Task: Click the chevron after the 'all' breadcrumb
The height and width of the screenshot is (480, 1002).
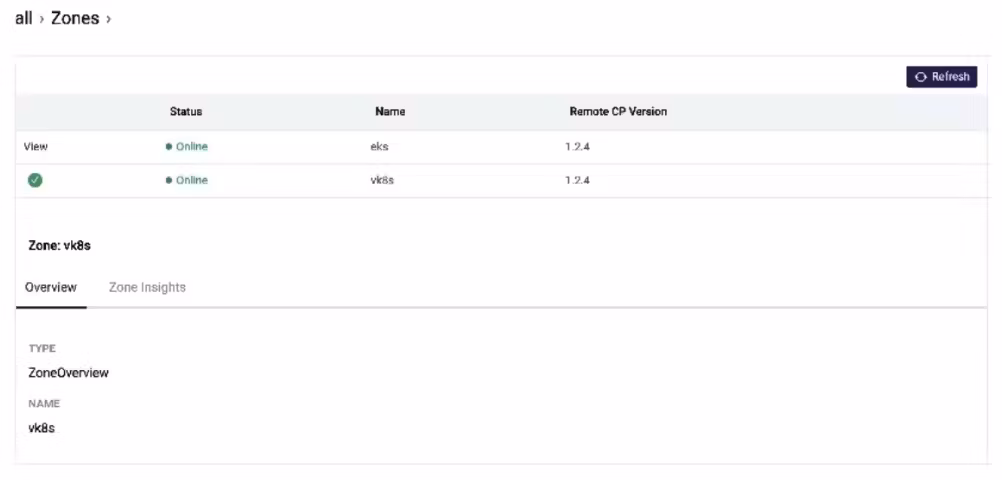Action: (42, 20)
